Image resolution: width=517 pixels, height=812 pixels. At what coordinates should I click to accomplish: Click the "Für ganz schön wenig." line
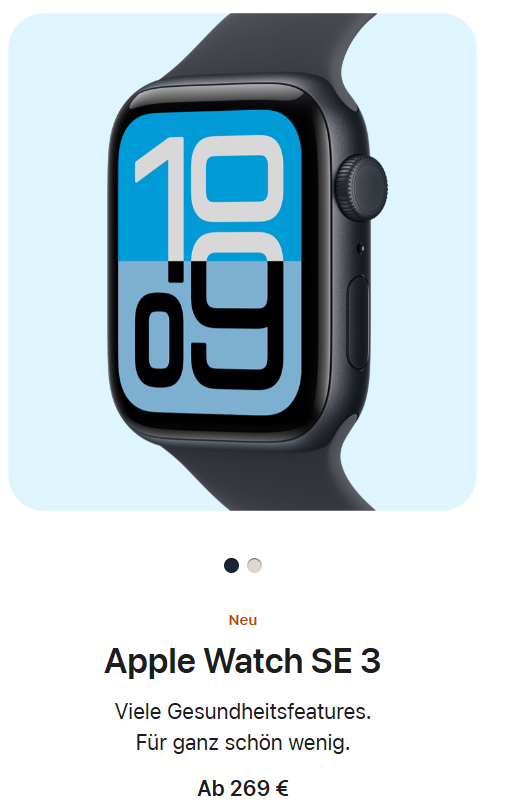point(243,743)
